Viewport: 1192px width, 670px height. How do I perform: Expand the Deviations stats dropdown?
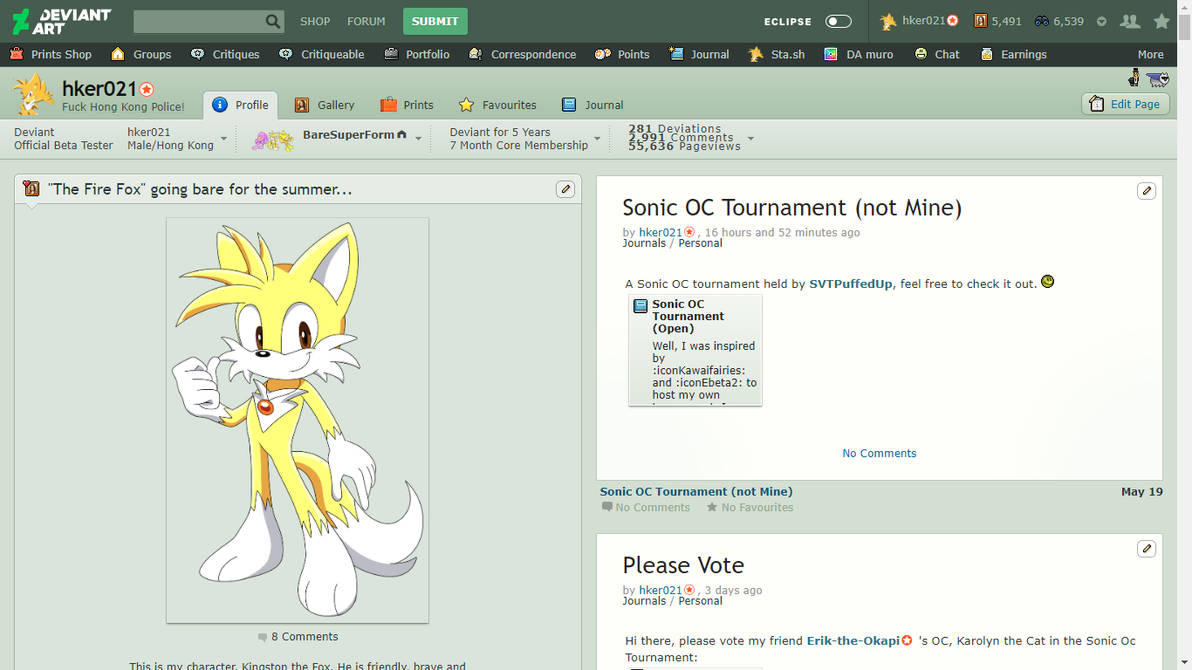click(x=750, y=138)
